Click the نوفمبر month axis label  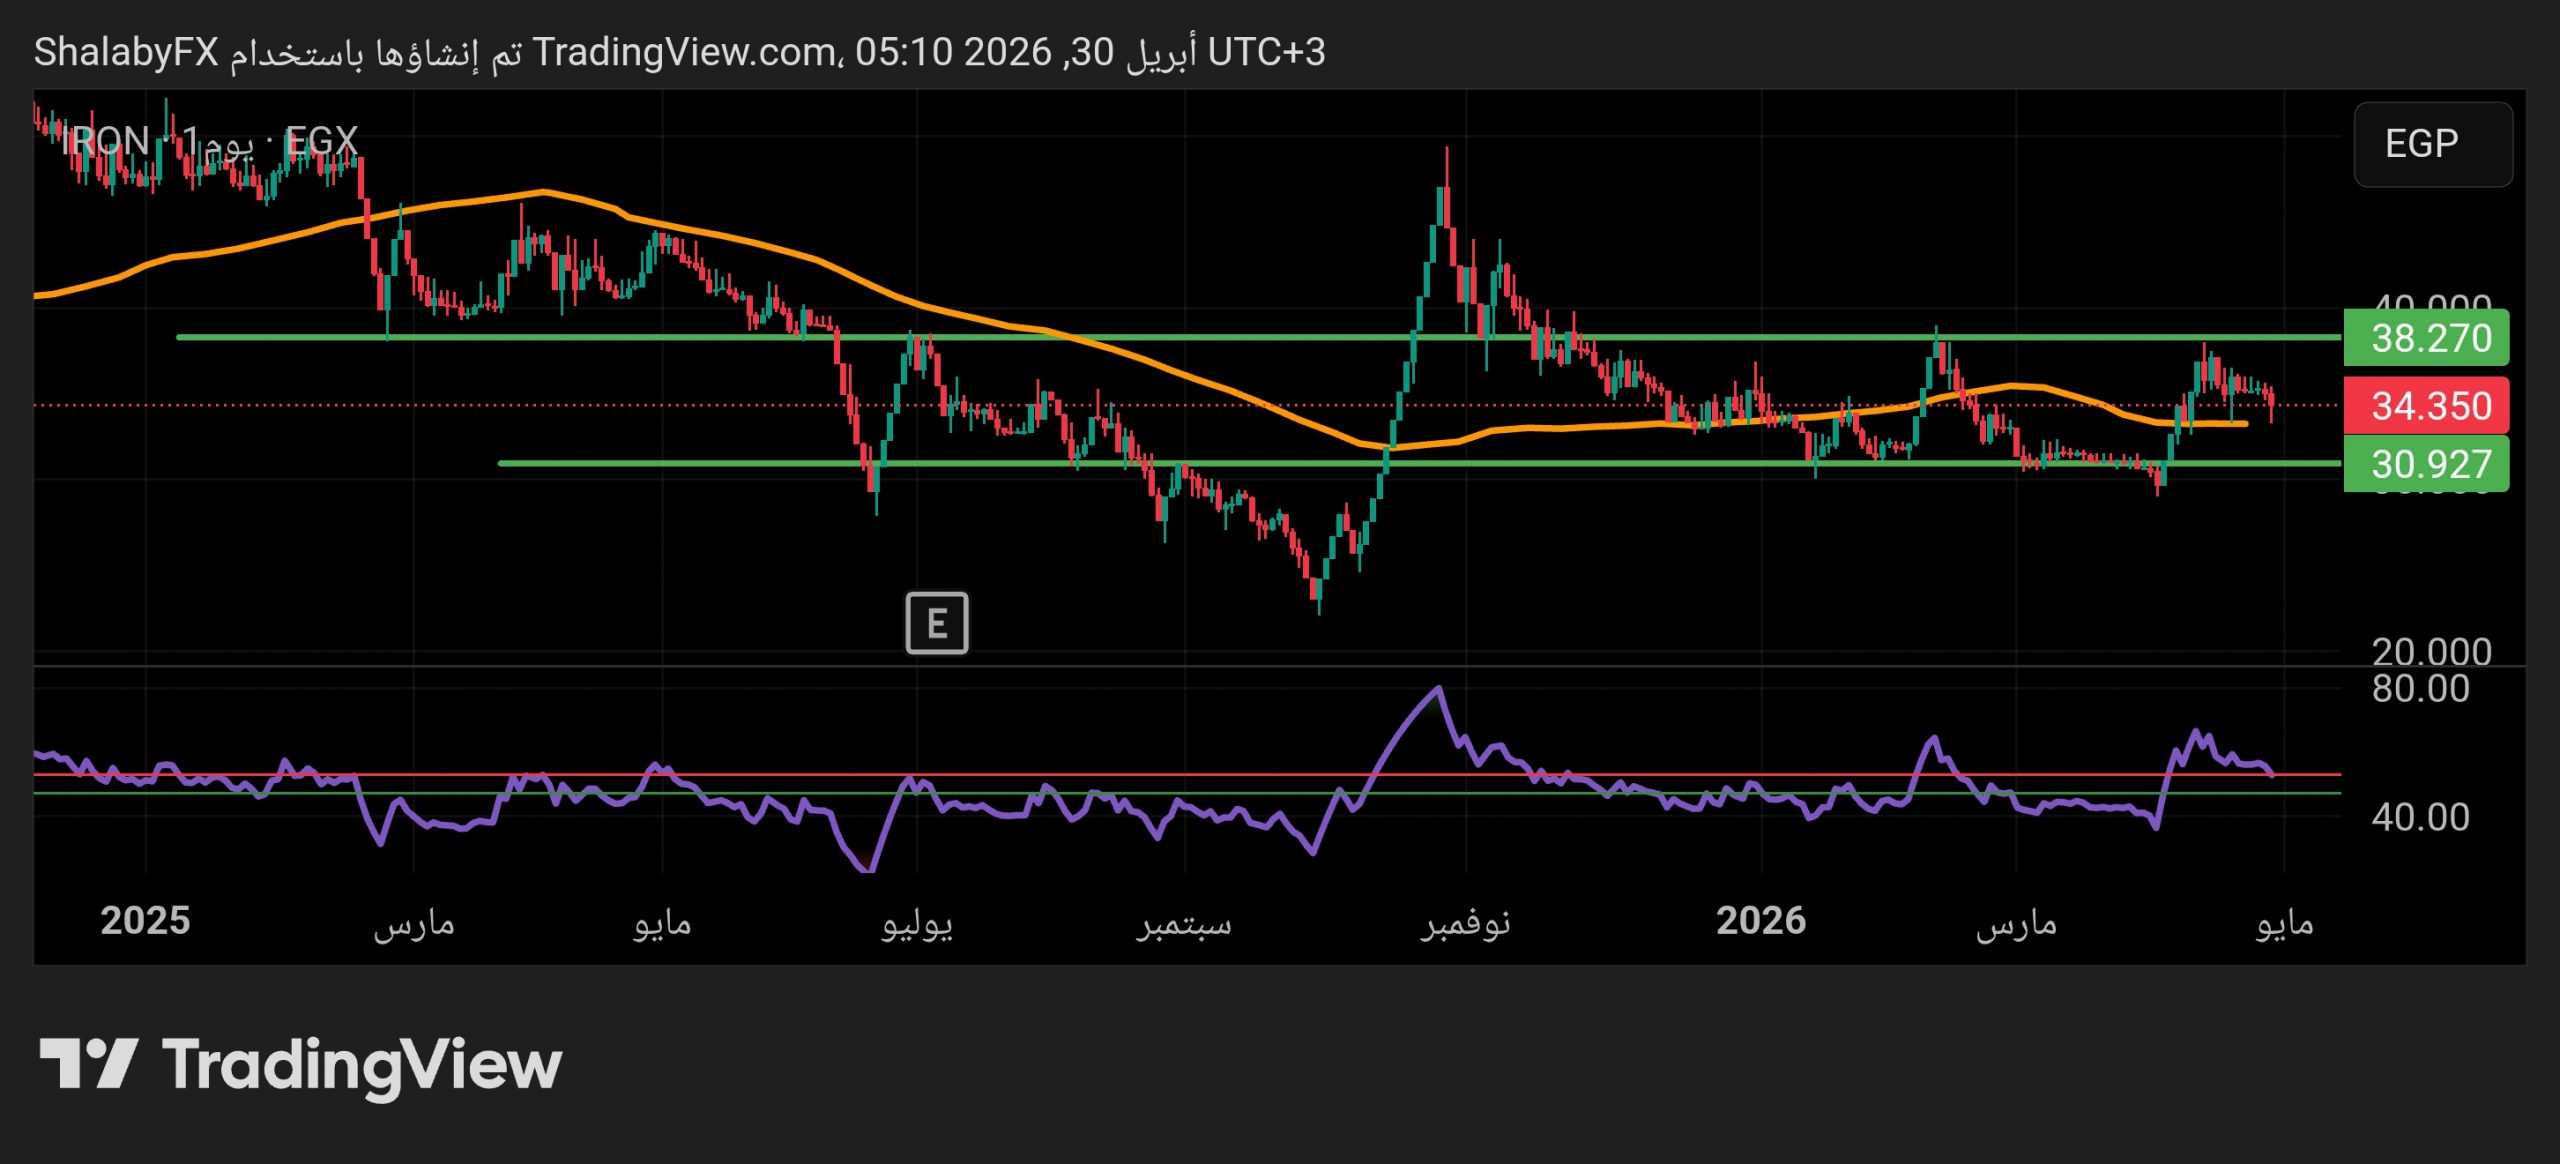click(x=1465, y=923)
